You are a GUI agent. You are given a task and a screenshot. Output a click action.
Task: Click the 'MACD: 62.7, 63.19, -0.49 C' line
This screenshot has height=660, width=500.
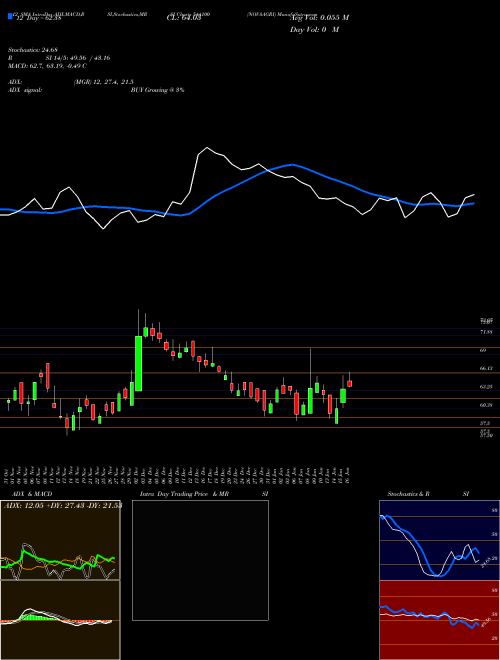coord(47,66)
